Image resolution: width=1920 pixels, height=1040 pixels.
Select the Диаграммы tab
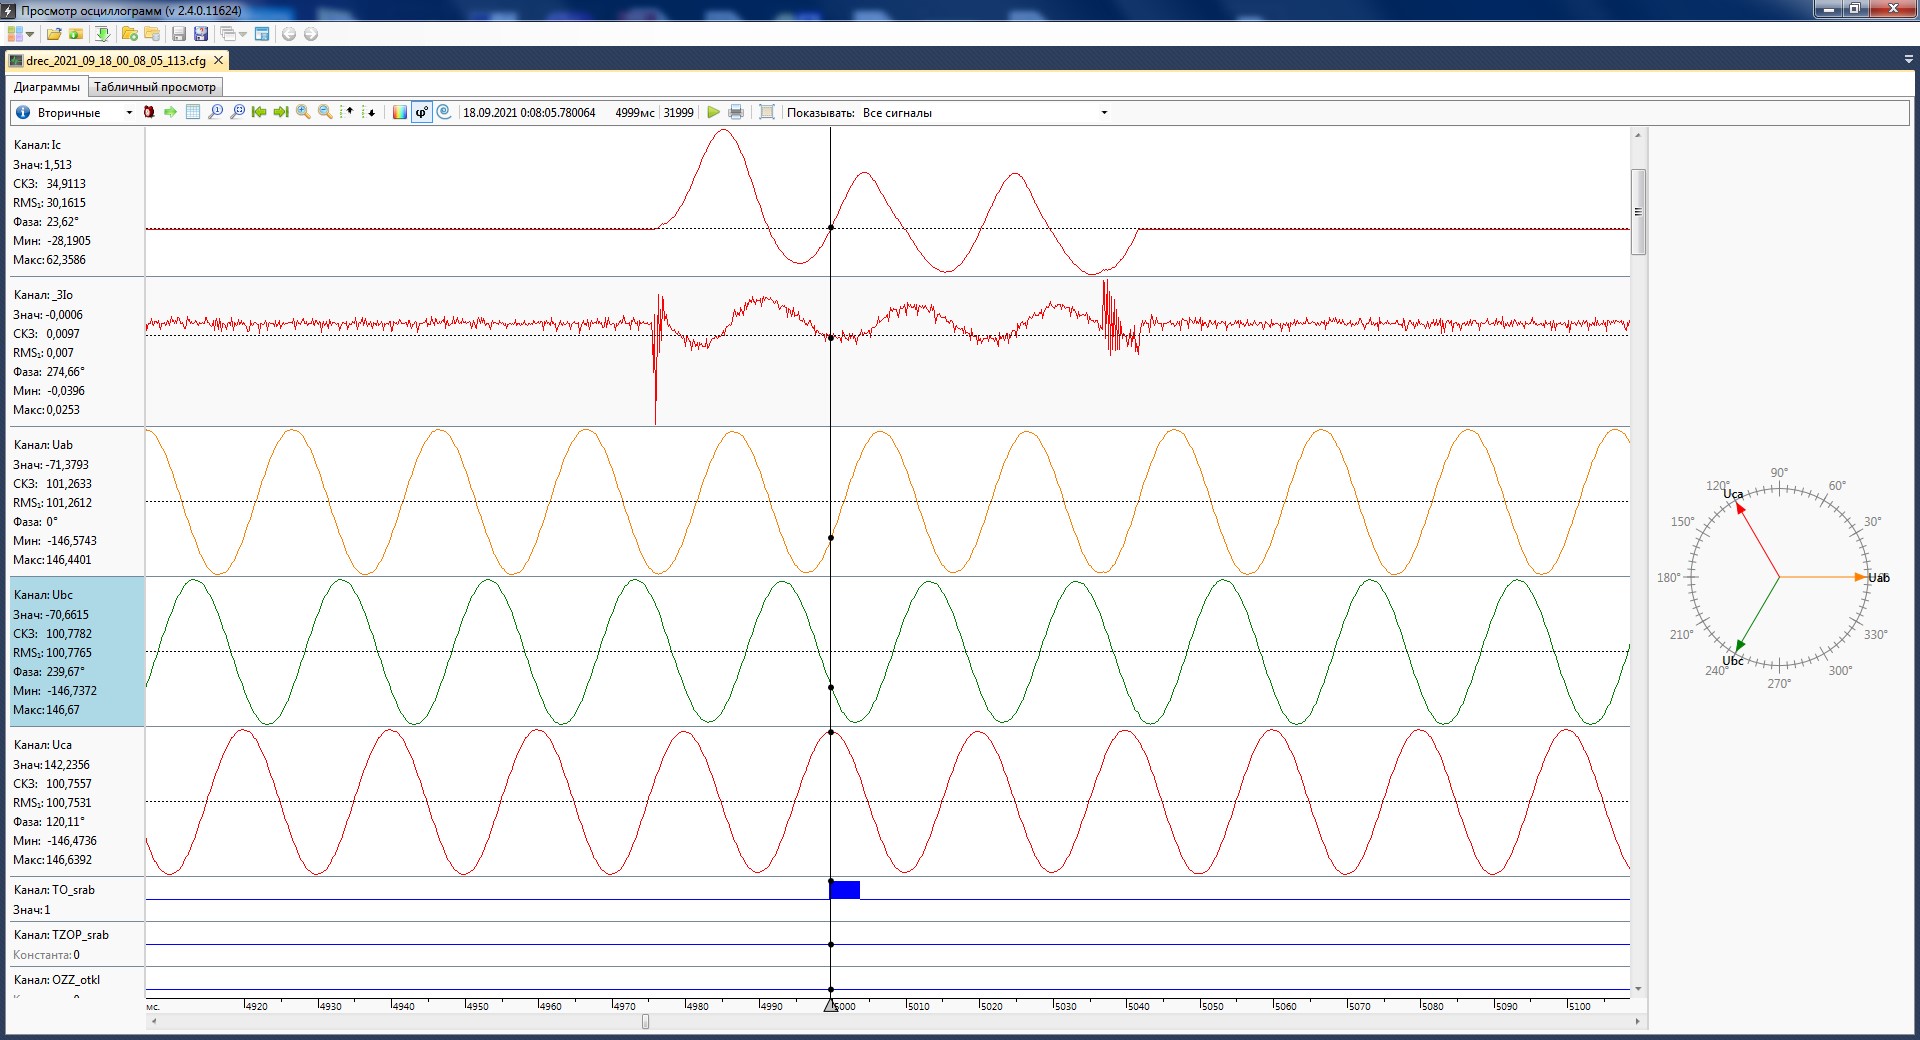47,87
